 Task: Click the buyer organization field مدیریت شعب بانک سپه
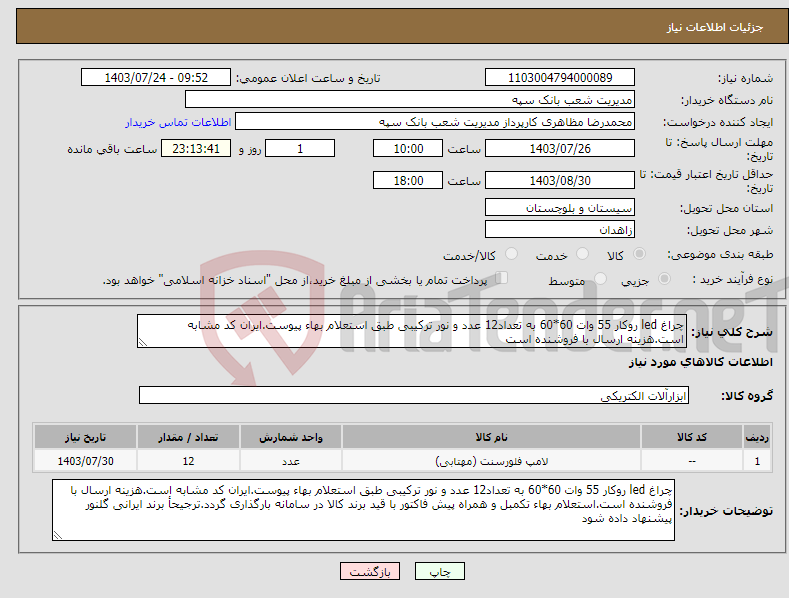coord(410,100)
